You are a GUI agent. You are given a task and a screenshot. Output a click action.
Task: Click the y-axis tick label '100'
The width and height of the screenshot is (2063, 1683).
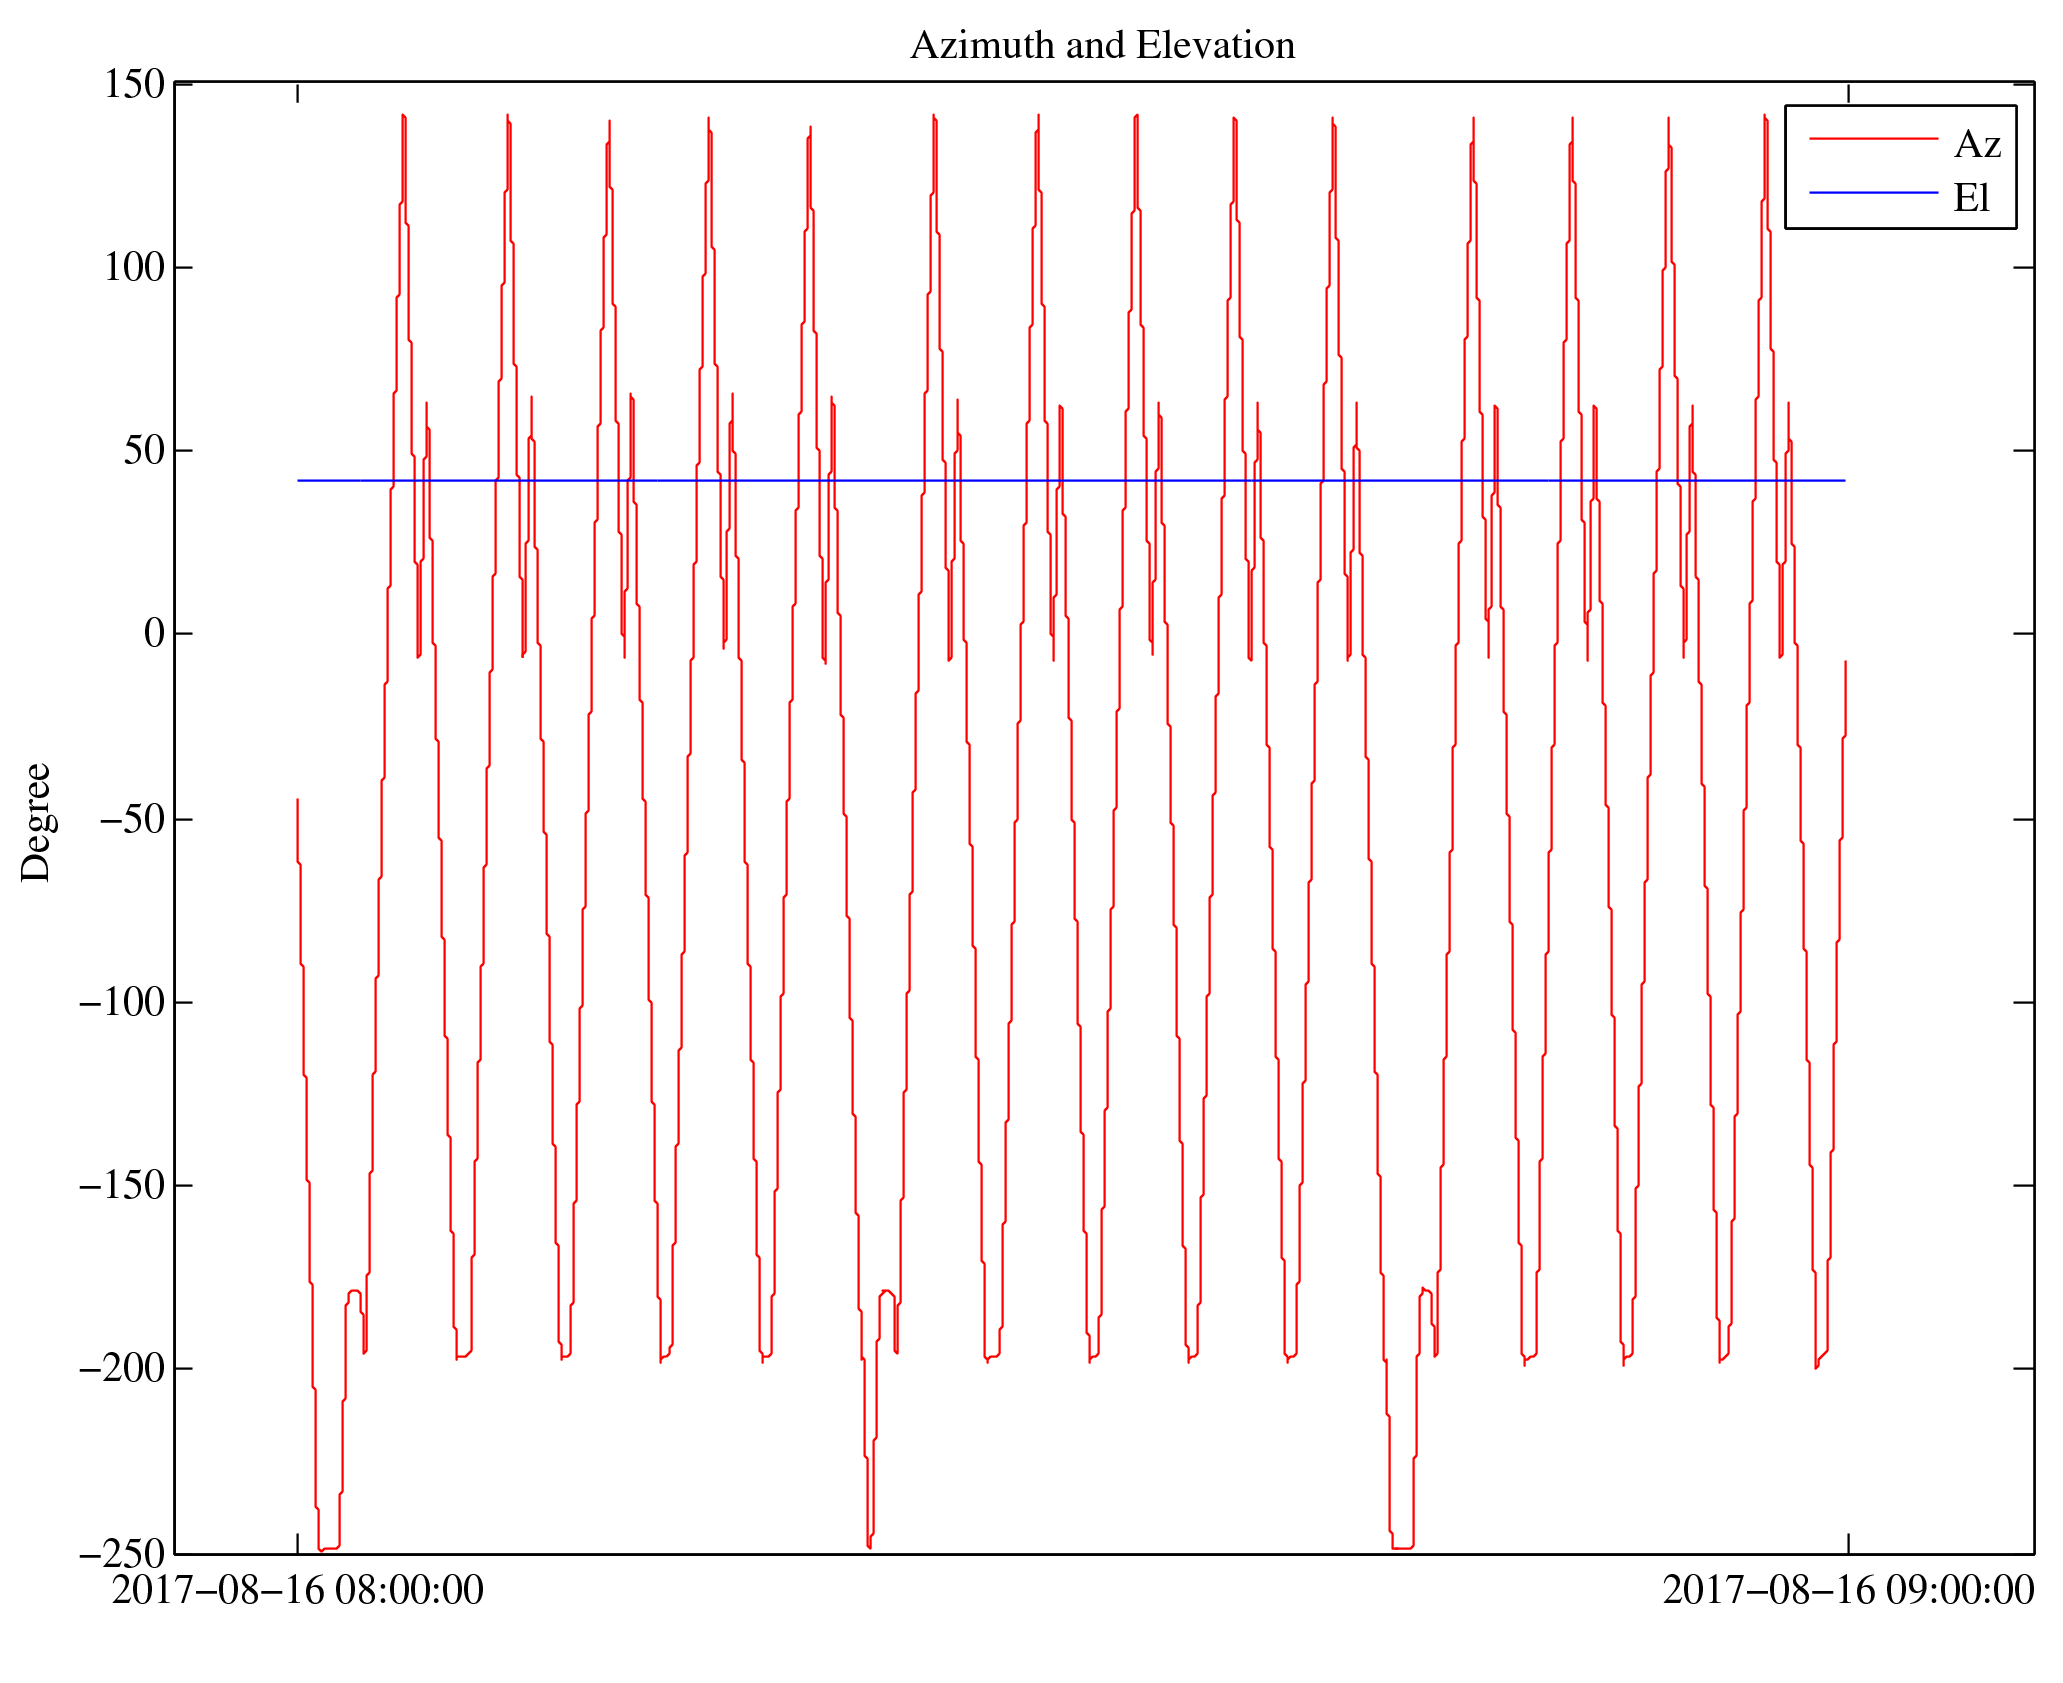[x=134, y=267]
